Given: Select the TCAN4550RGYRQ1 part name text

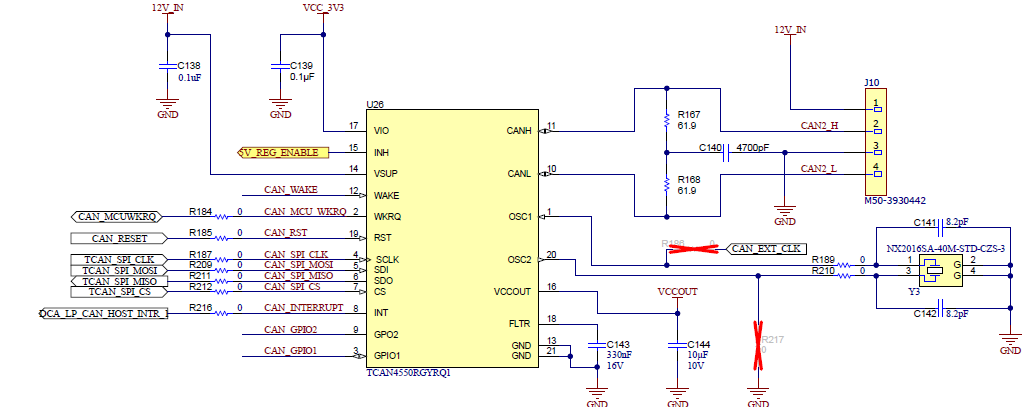Looking at the screenshot, I should 410,372.
